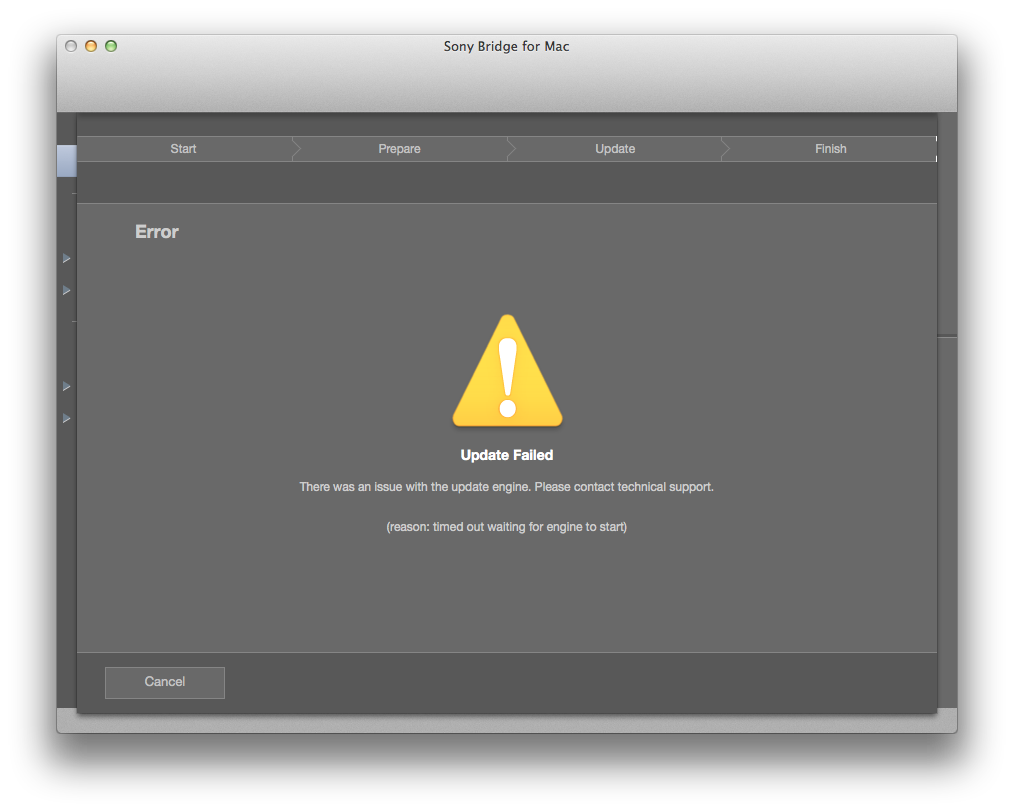
Task: Minimize the Sony Bridge window
Action: (x=91, y=46)
